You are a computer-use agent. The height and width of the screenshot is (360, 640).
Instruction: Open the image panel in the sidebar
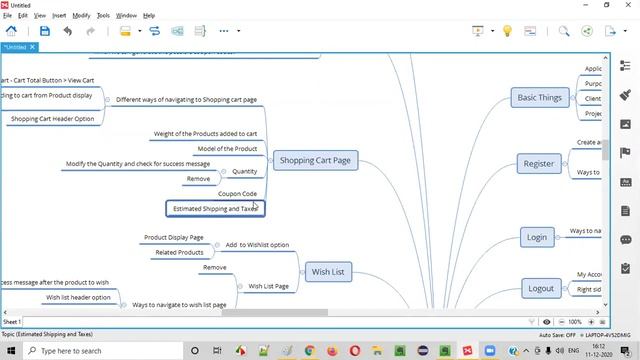(625, 124)
